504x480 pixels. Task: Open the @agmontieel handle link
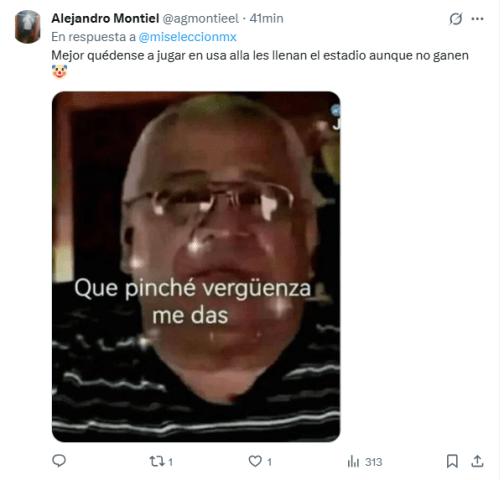click(x=200, y=19)
